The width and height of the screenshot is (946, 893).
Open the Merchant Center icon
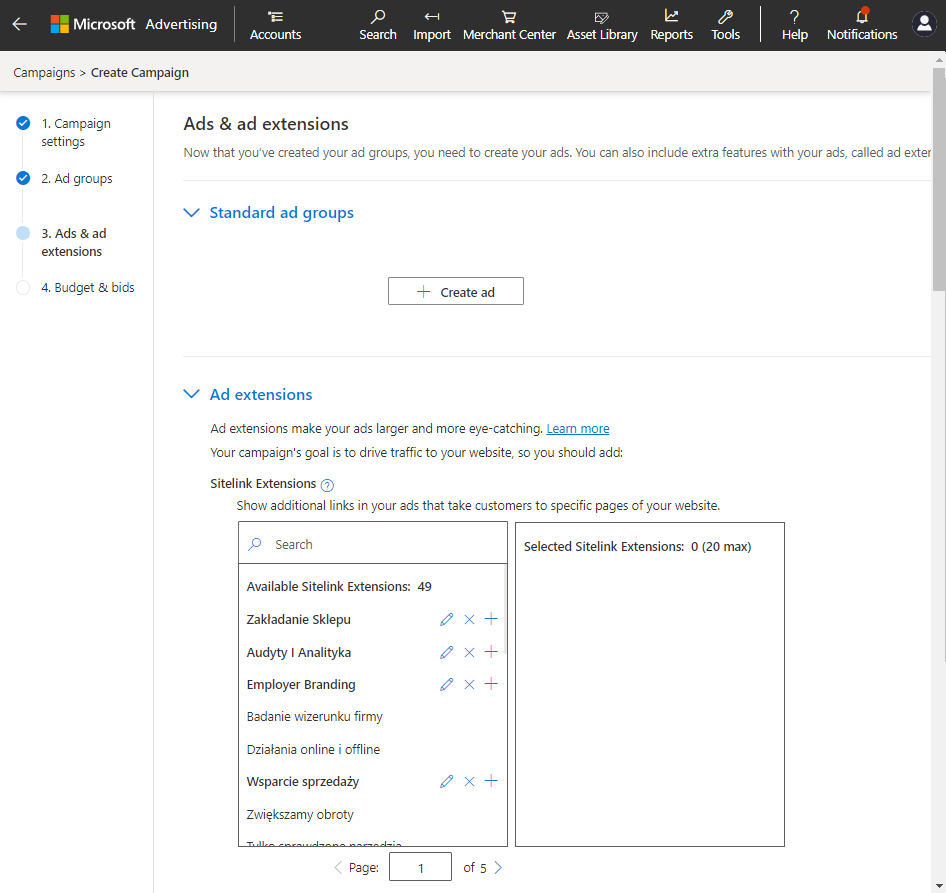click(509, 25)
